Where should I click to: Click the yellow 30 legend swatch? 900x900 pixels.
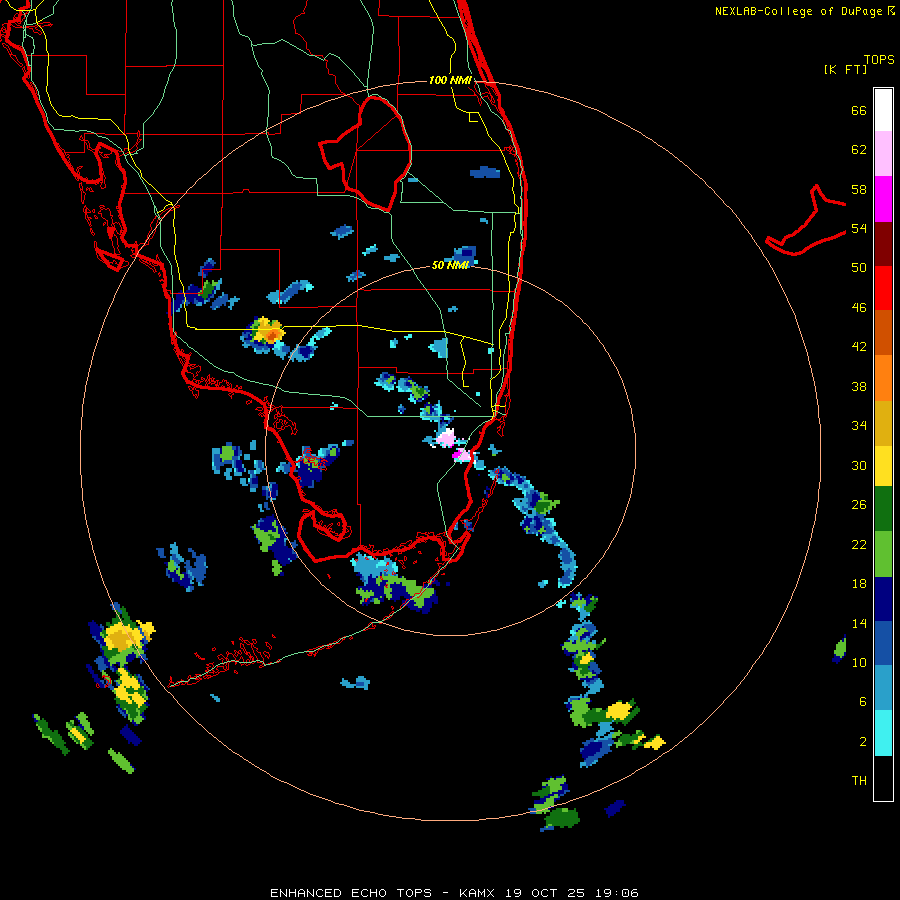coord(883,466)
